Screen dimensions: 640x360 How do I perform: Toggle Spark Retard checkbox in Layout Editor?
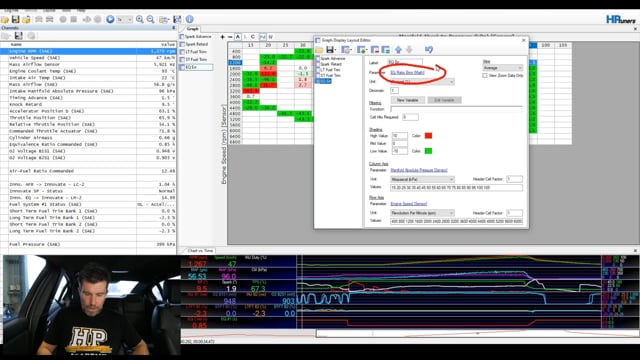pos(318,64)
